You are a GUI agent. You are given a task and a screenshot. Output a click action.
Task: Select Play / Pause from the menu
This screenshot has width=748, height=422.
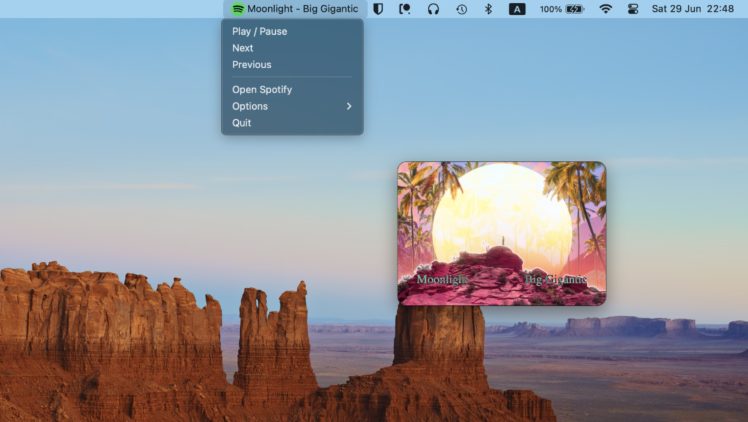(x=259, y=32)
